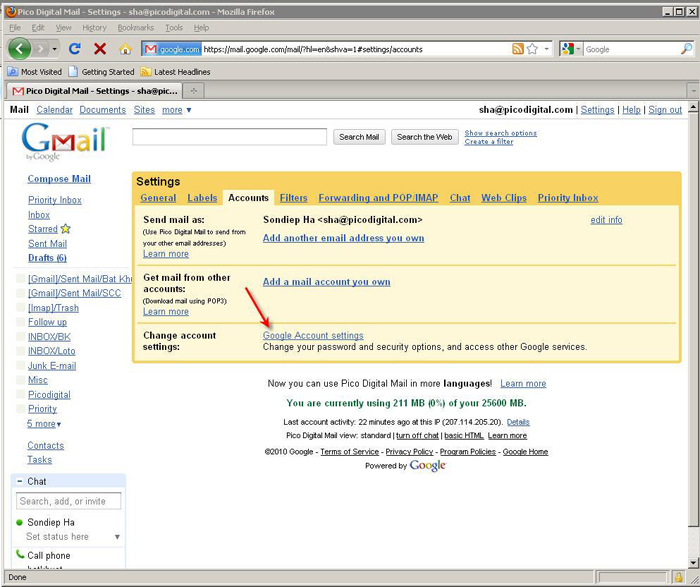Screen dimensions: 700x587
Task: Open the Bookmarks menu
Action: coord(136,28)
